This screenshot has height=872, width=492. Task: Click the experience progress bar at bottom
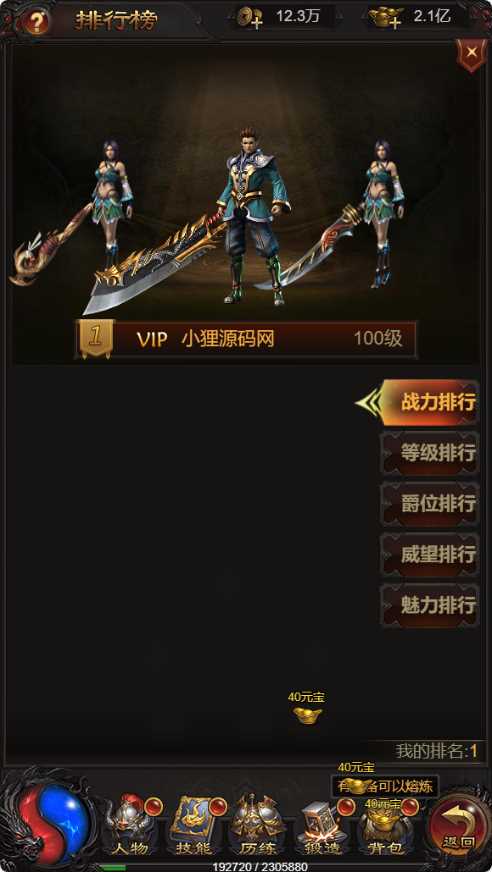tap(260, 866)
